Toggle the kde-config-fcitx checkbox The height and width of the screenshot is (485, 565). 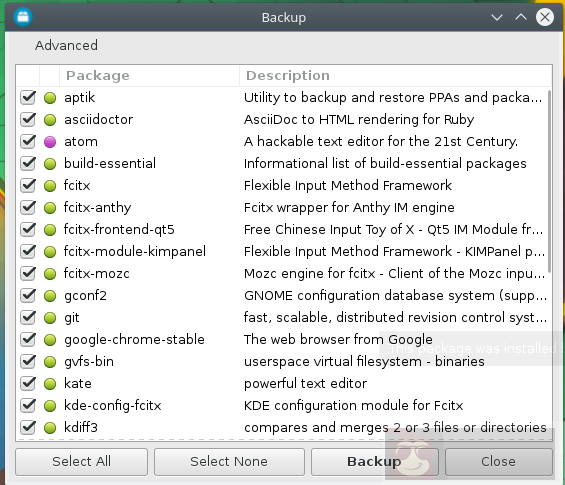click(x=28, y=405)
